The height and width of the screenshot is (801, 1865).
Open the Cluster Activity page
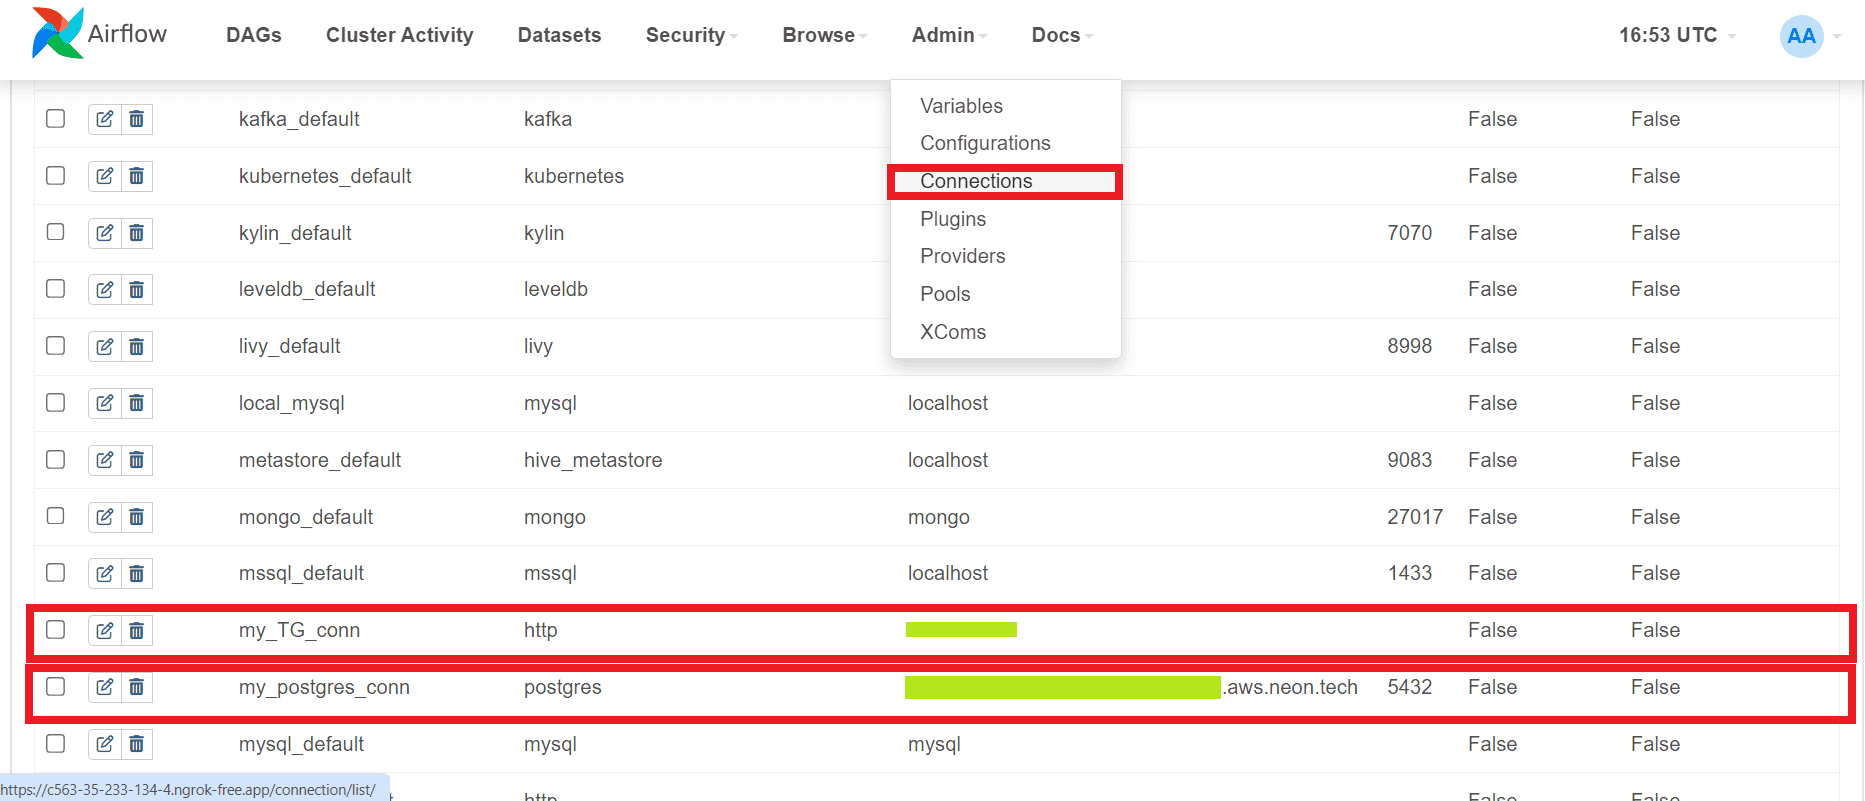(400, 35)
